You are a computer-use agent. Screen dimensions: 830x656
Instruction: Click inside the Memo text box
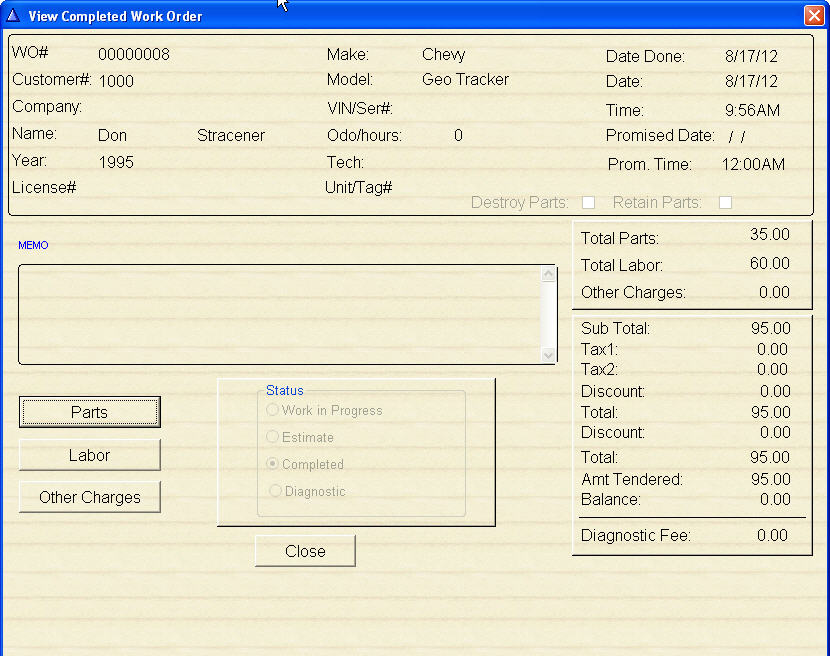[280, 314]
